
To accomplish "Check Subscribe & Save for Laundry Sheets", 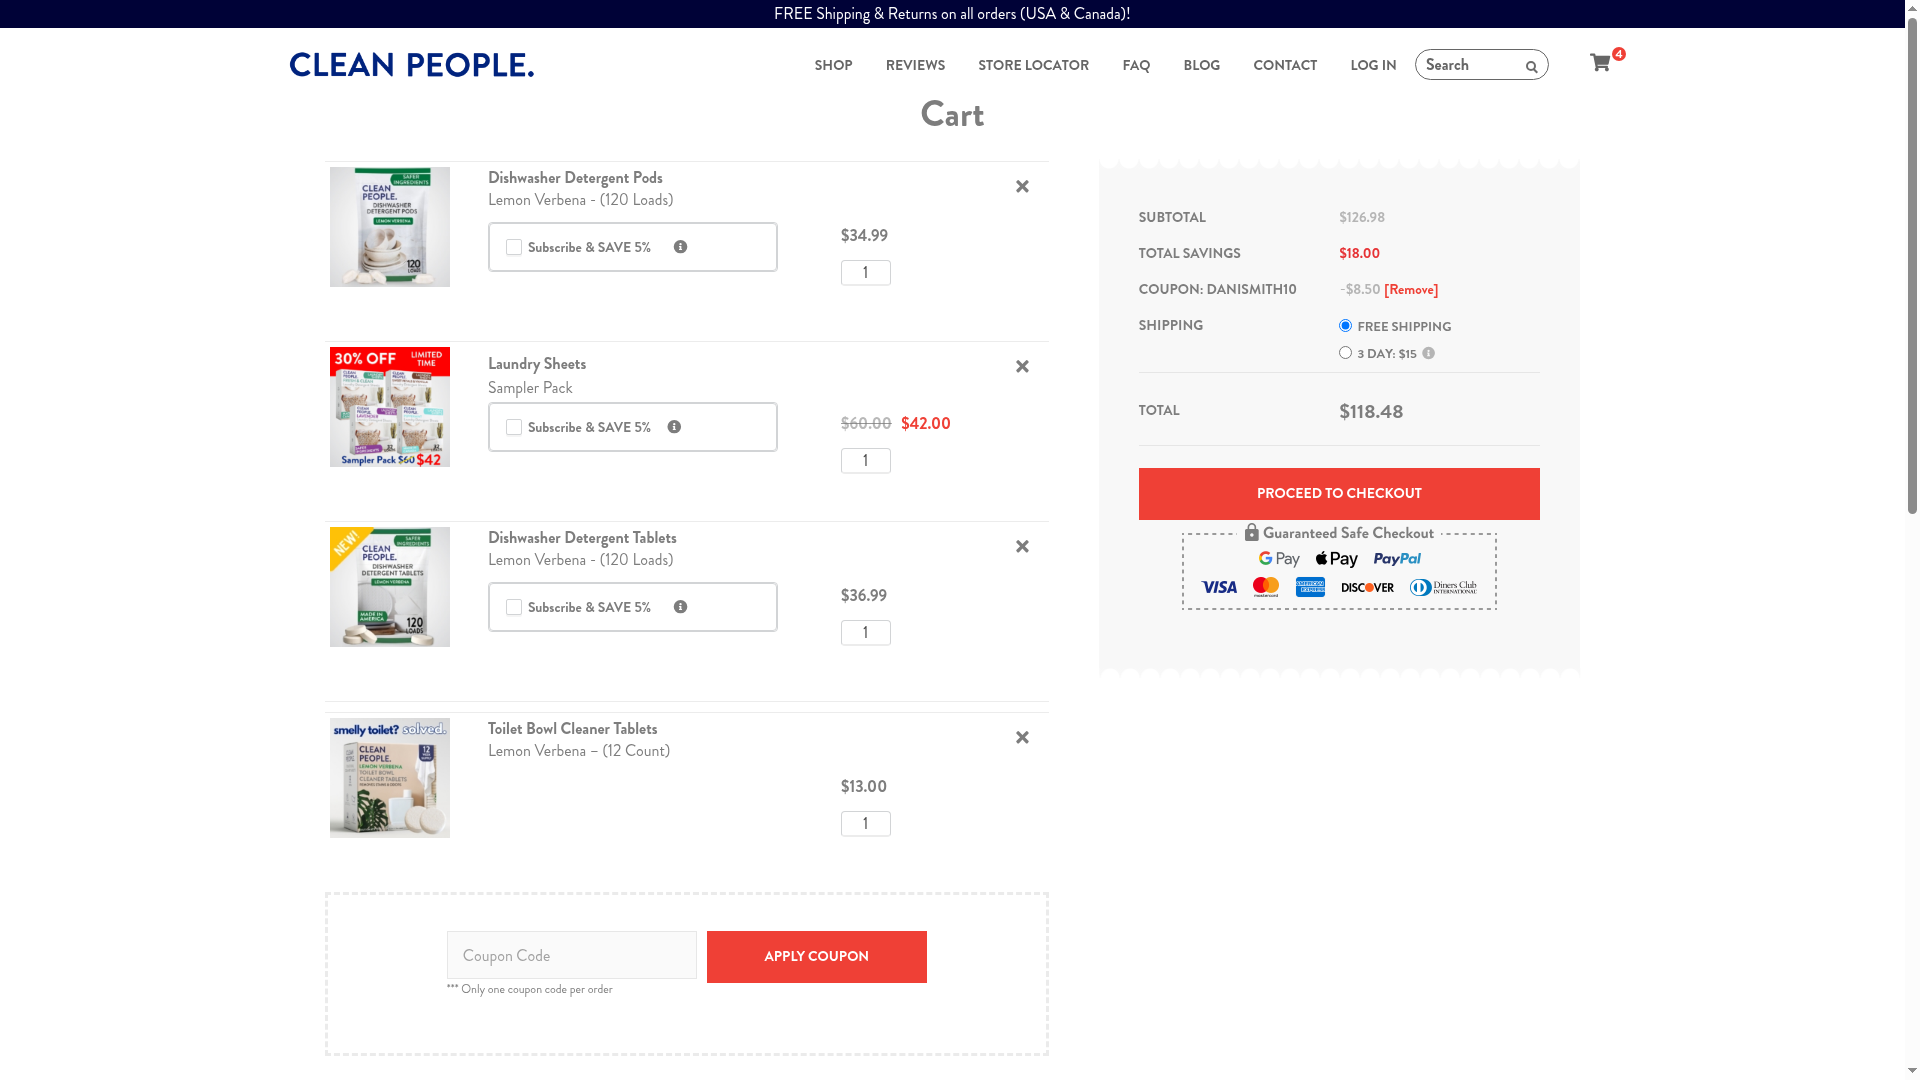I will [x=514, y=427].
